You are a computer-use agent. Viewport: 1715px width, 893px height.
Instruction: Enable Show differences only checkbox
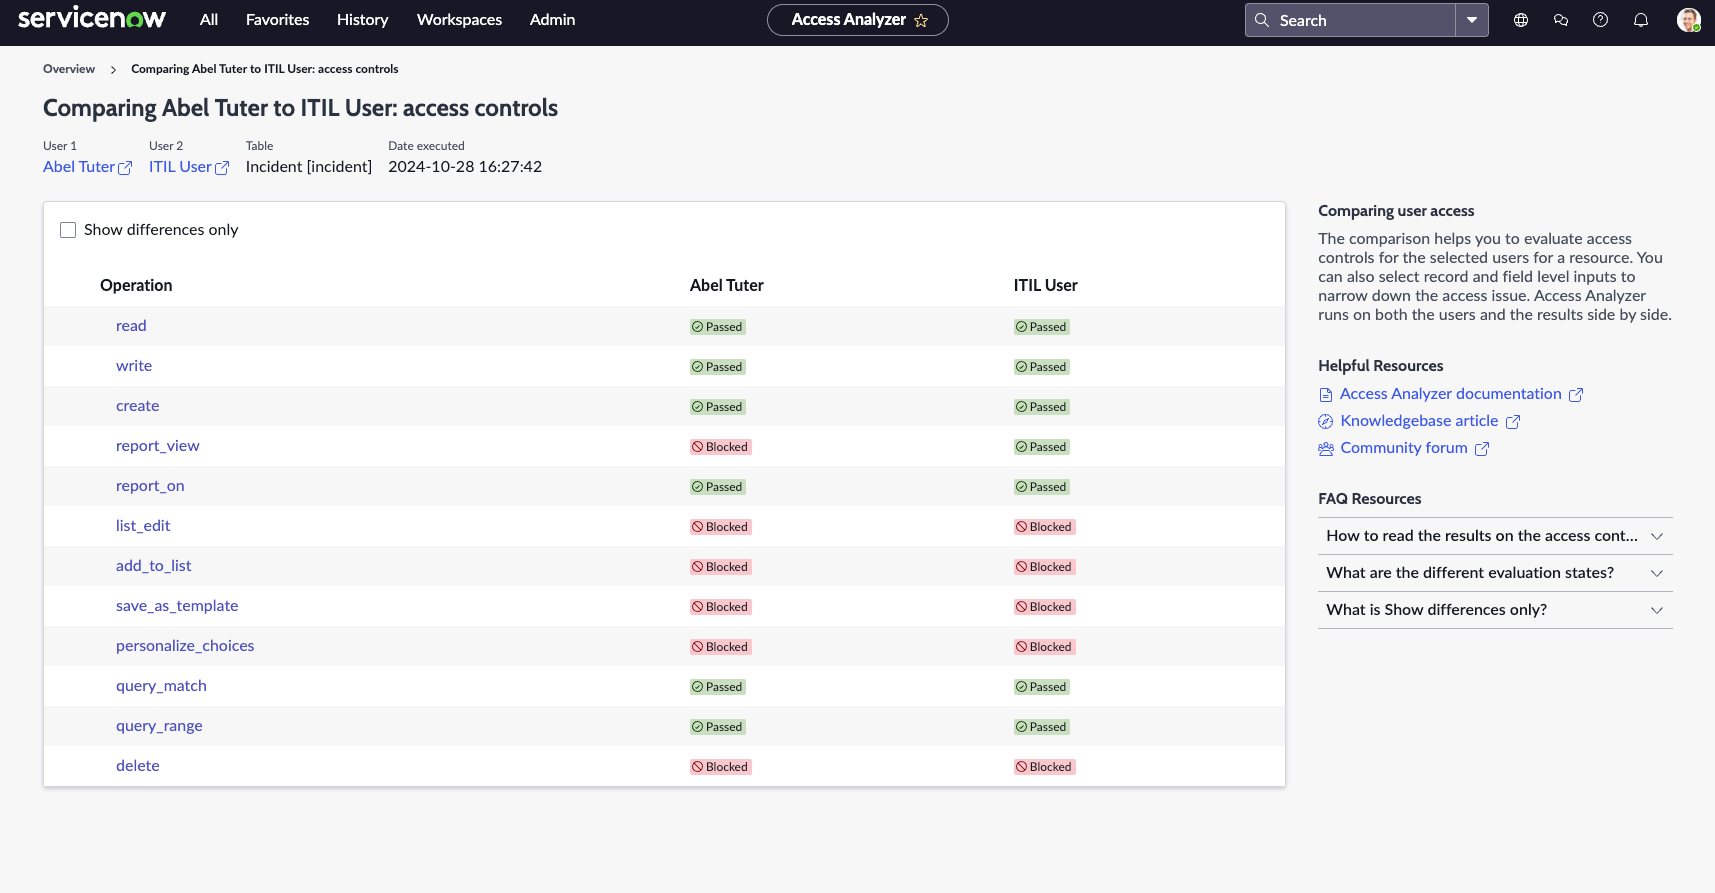68,230
